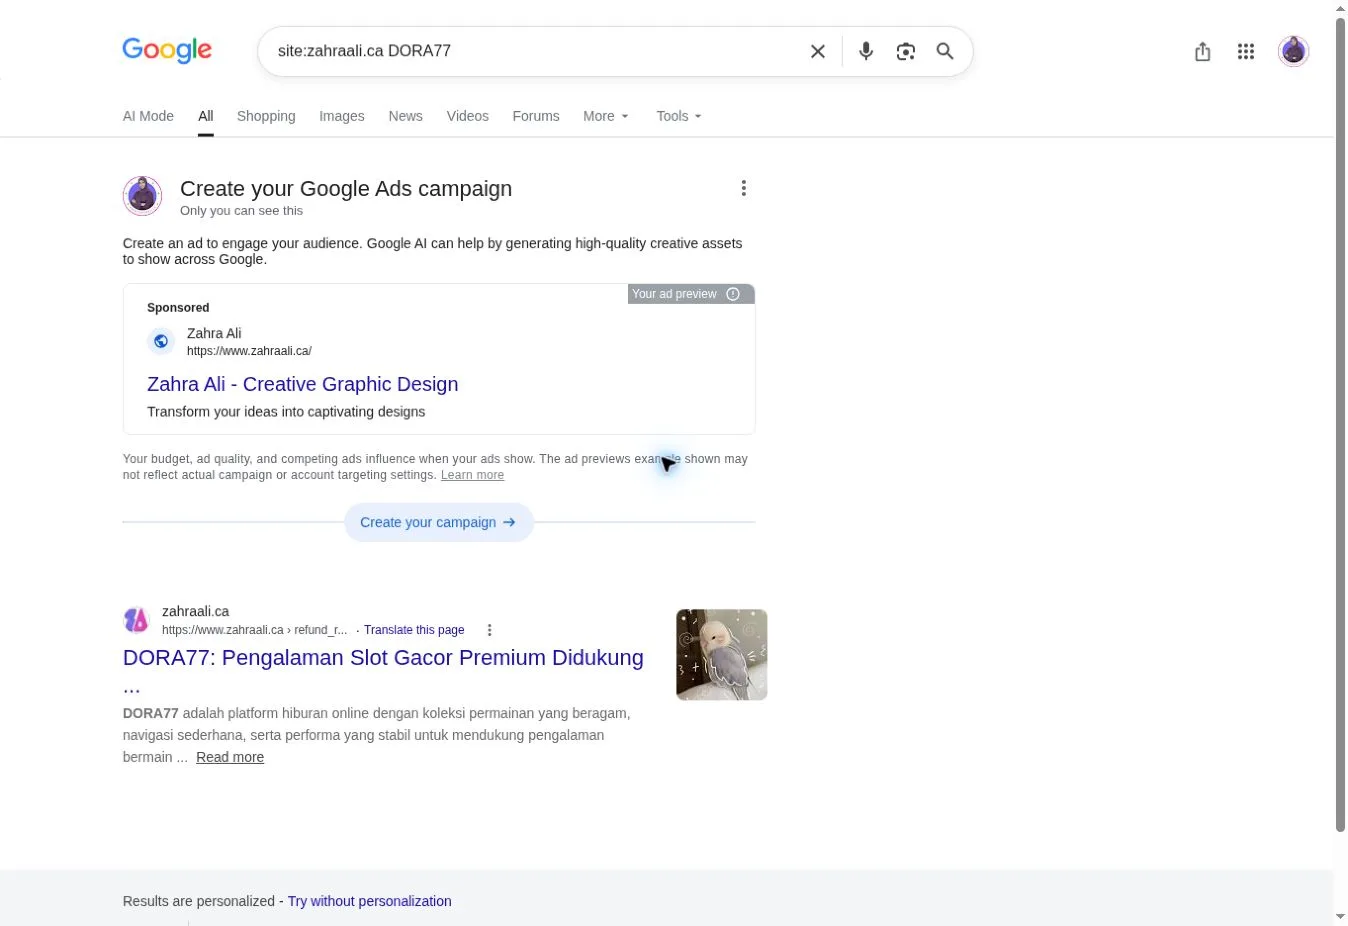Viewport: 1348px width, 926px height.
Task: Click the Sponsored label in ad preview
Action: 178,308
